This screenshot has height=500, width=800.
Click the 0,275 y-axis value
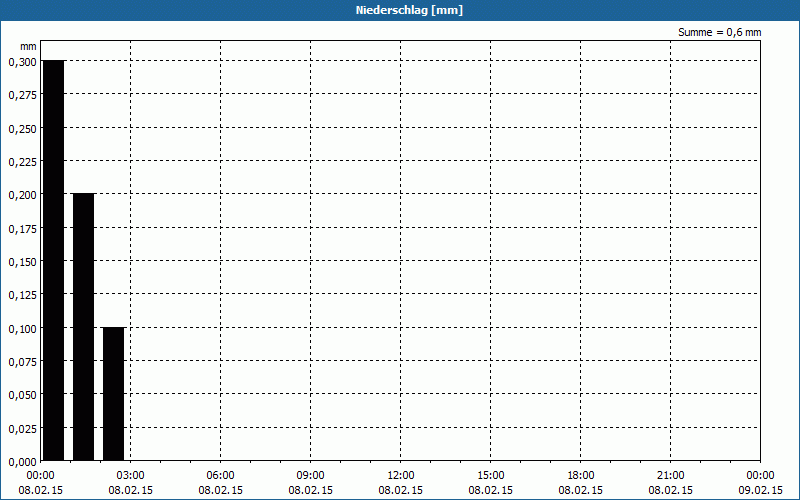click(23, 95)
